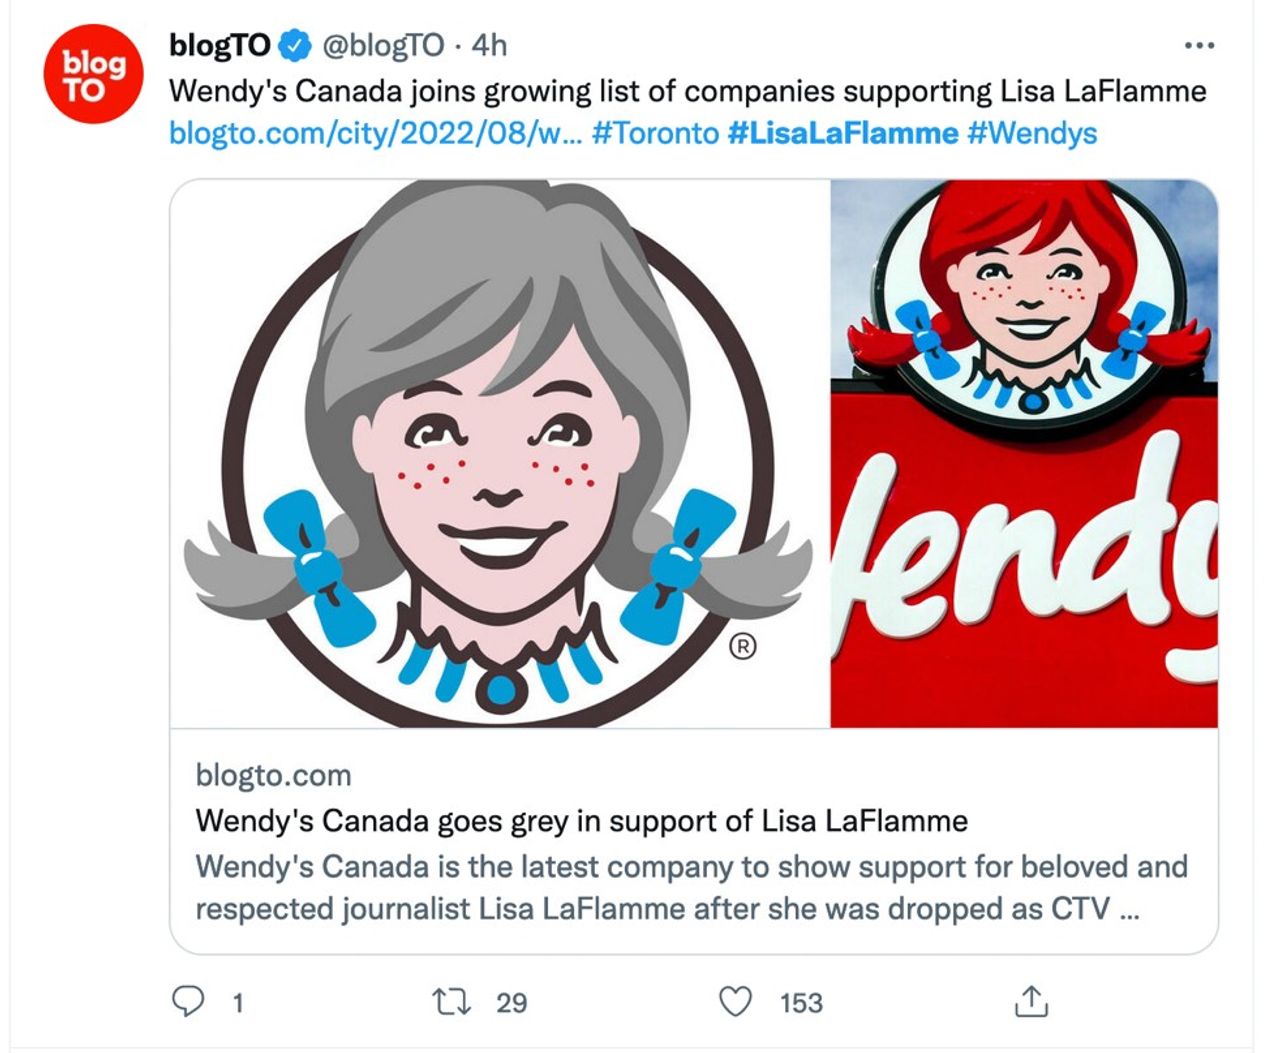The height and width of the screenshot is (1053, 1280).
Task: Open the blogTO display name
Action: 220,45
